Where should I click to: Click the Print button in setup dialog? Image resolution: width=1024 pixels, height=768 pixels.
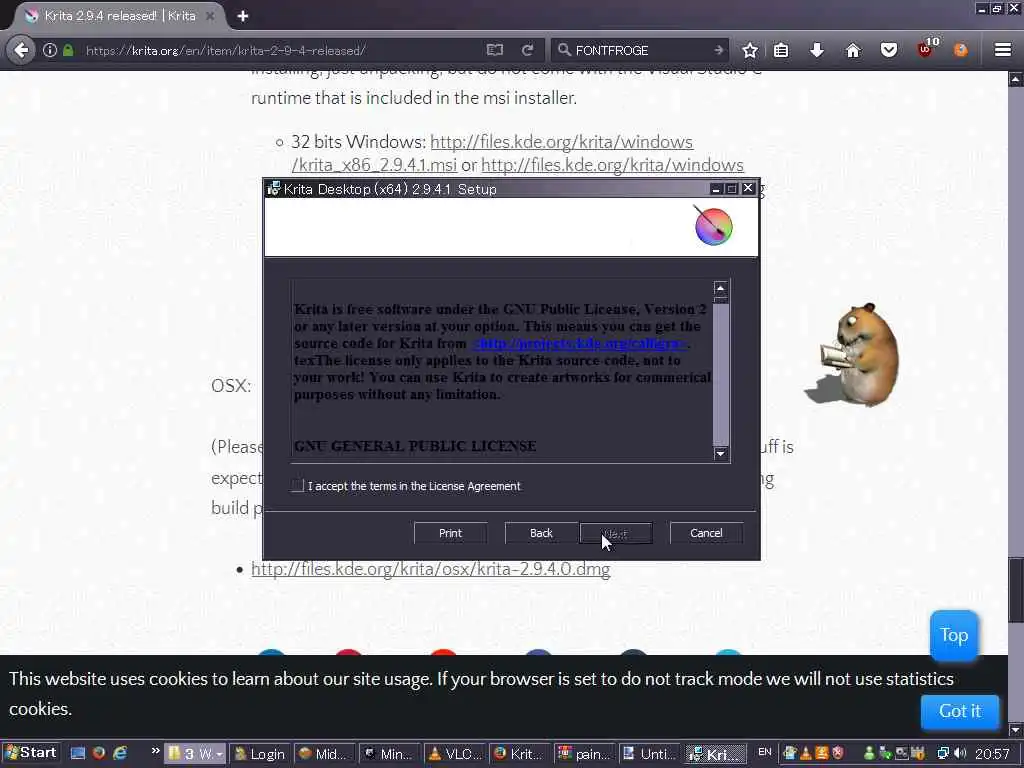coord(450,533)
